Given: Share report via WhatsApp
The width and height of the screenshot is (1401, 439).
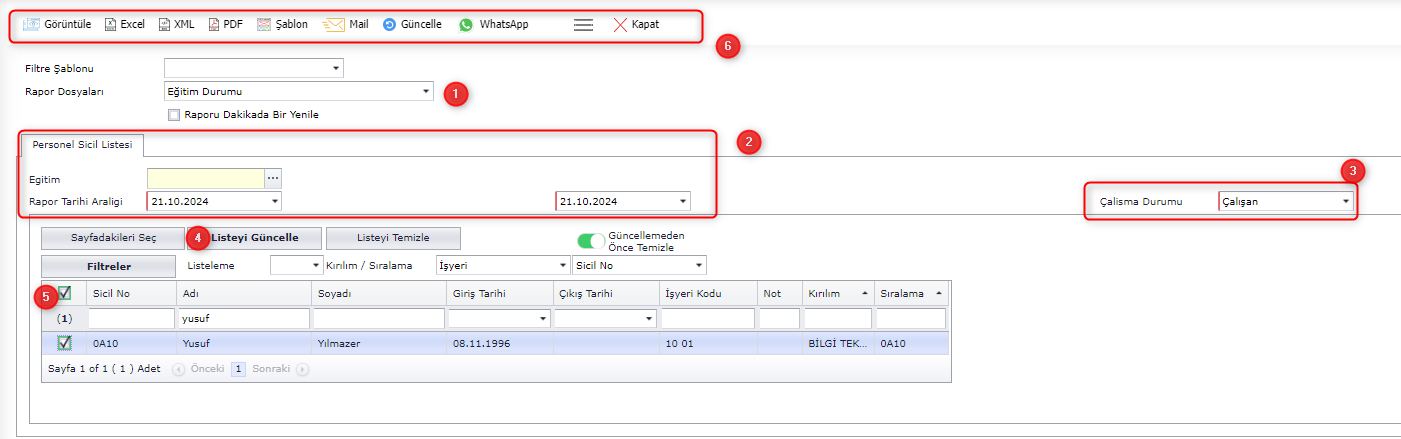Looking at the screenshot, I should click(465, 24).
